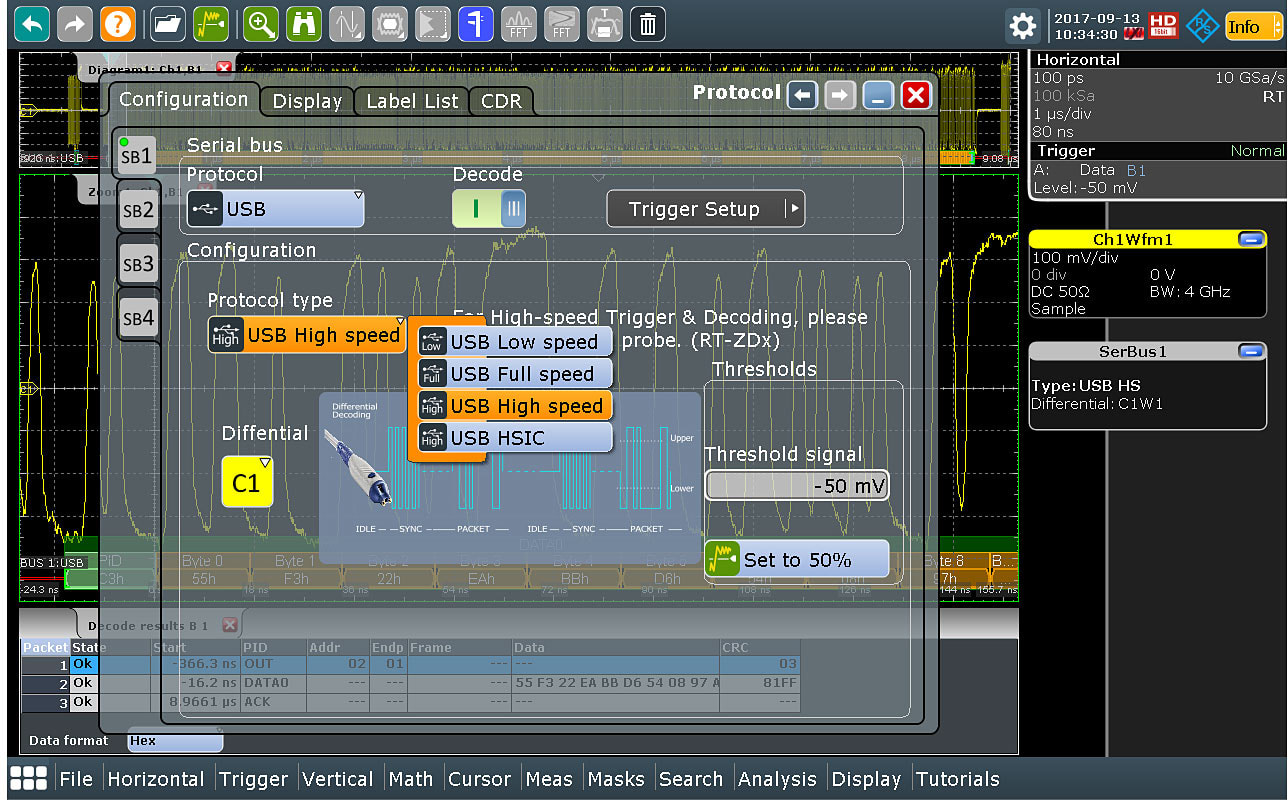Open the Masks menu
Screen dimensions: 1288x800
(x=616, y=779)
